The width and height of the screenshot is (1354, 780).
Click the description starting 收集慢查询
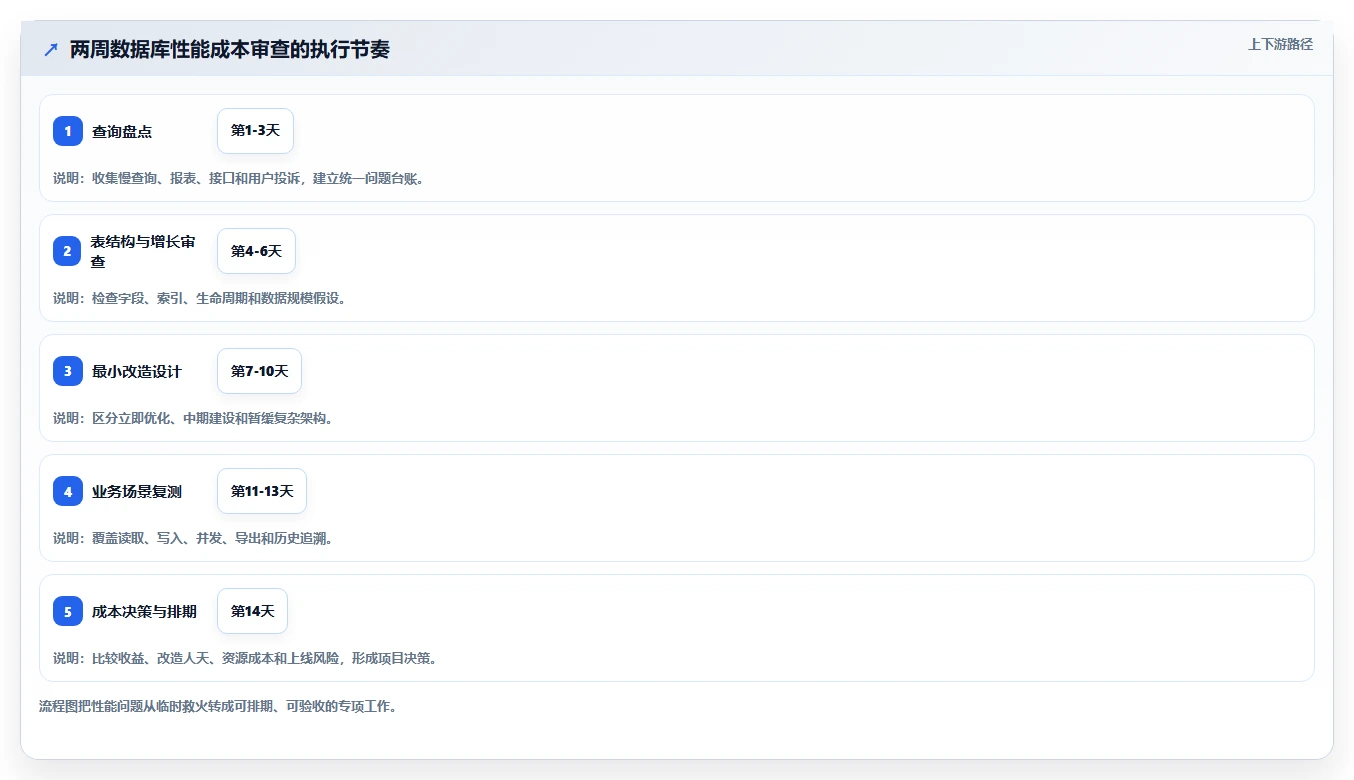(239, 178)
